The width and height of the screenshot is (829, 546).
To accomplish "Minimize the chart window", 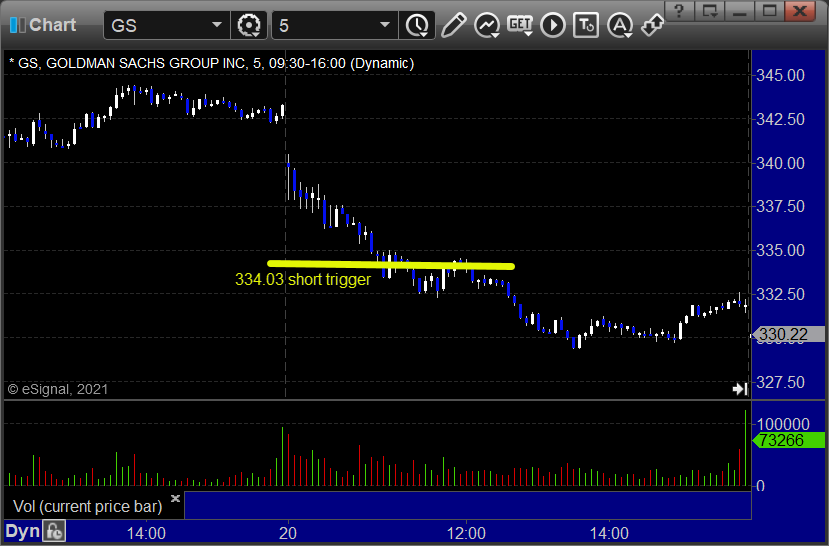I will coord(740,11).
